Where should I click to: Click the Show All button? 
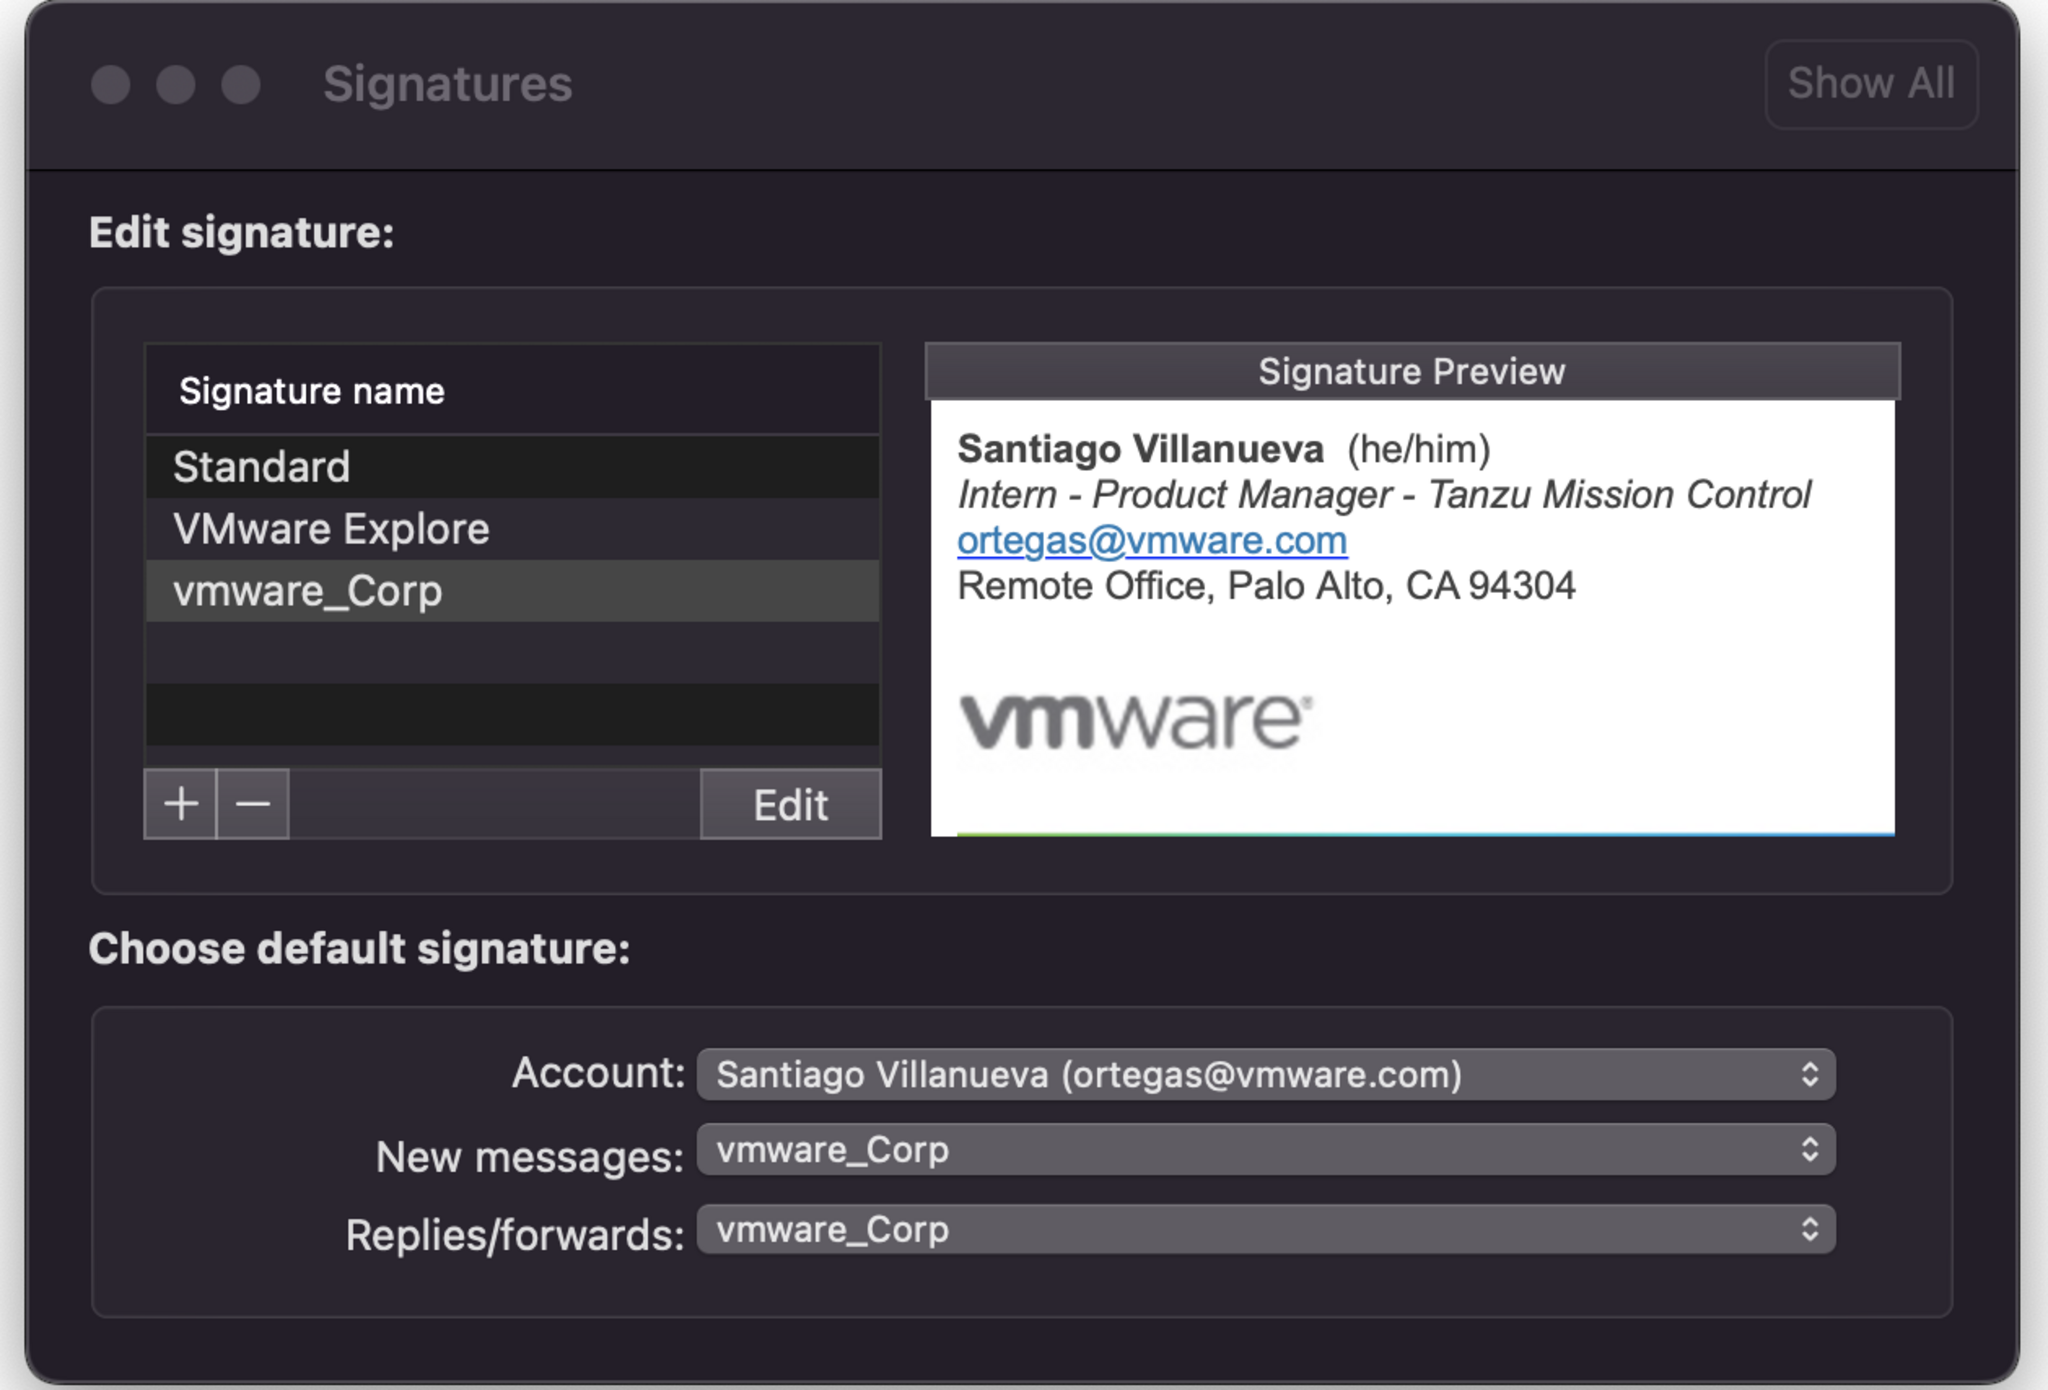tap(1870, 84)
